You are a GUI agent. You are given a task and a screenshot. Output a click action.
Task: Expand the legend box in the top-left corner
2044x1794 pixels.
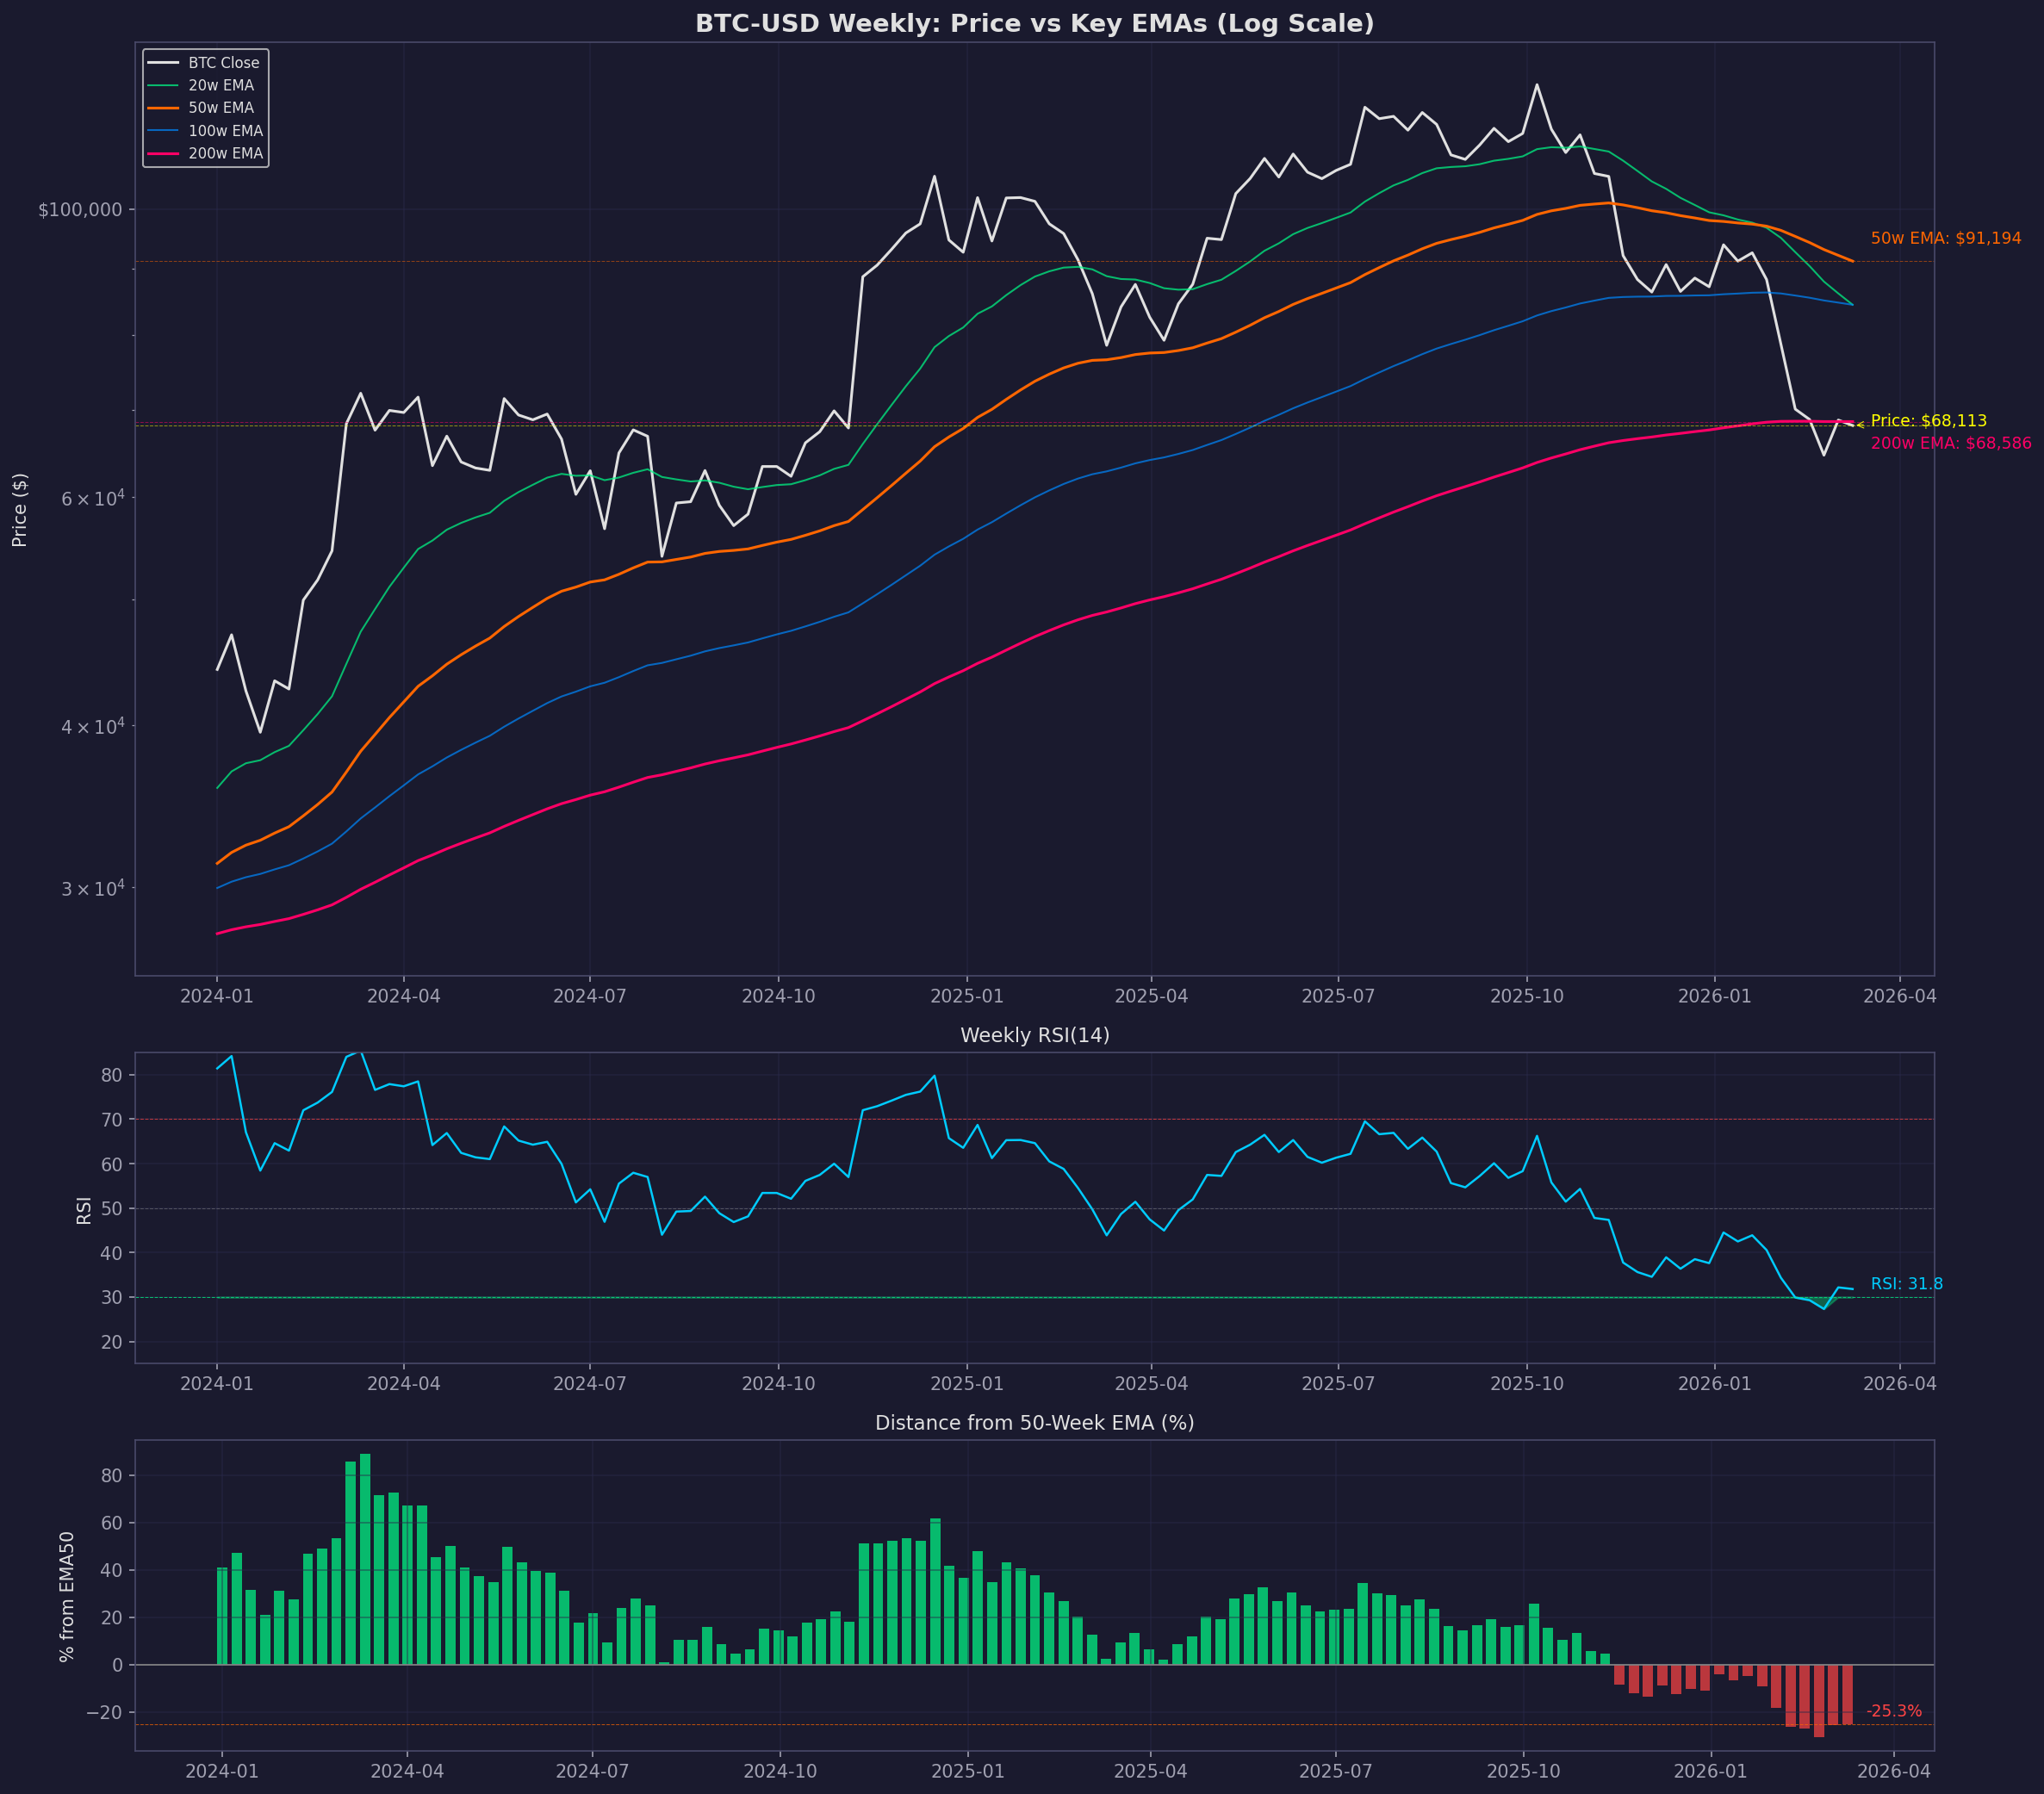(207, 108)
